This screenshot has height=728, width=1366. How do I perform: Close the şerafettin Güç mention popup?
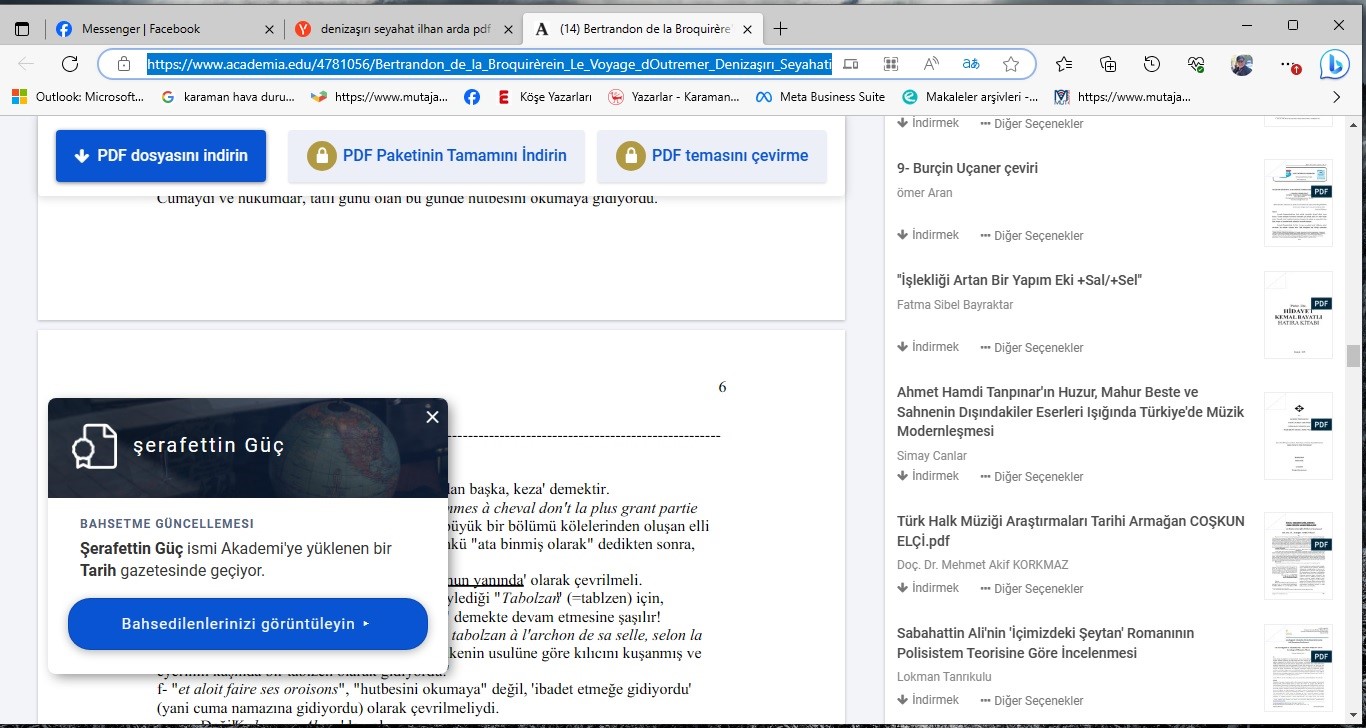432,417
